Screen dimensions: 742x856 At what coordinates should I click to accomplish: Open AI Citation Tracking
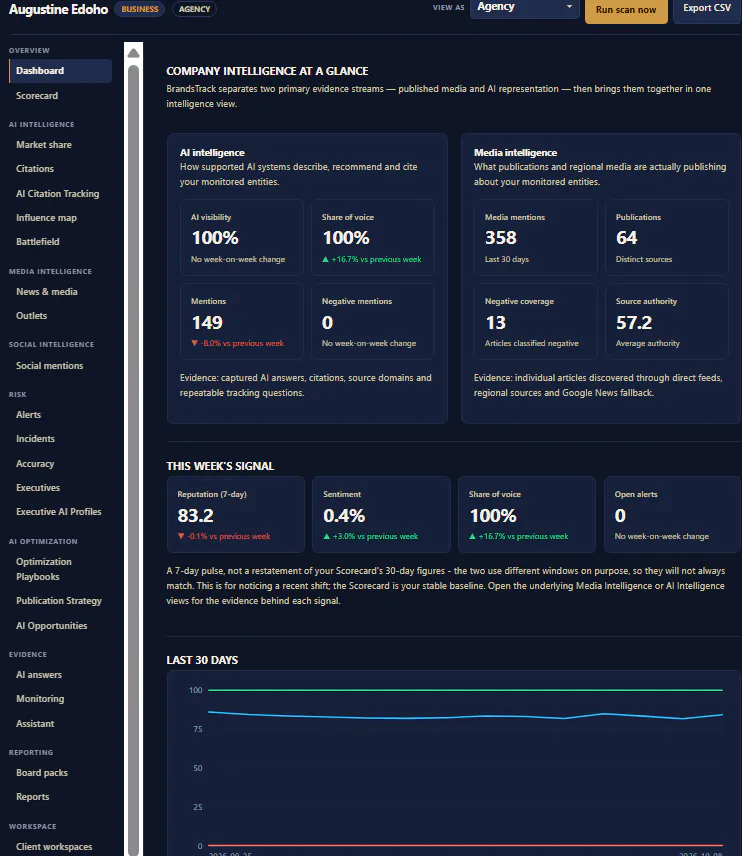60,194
